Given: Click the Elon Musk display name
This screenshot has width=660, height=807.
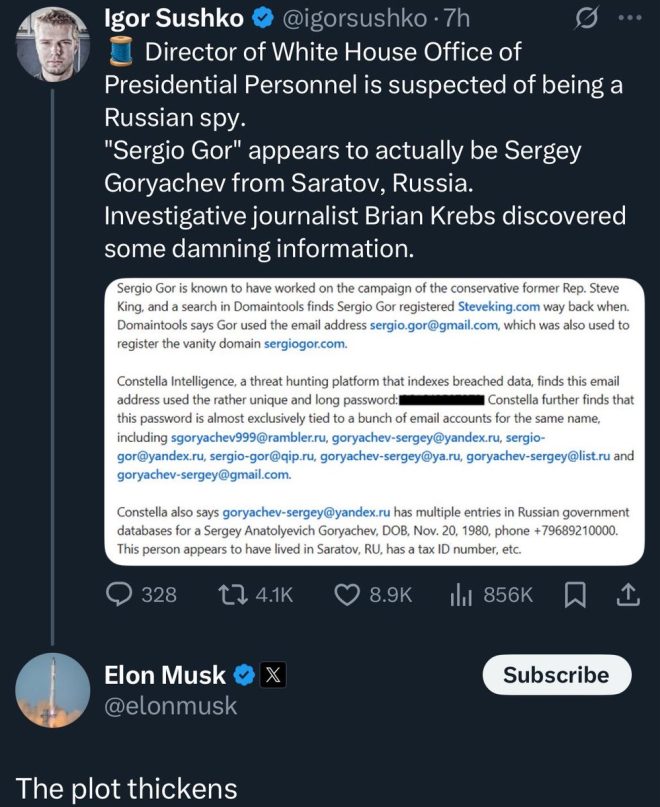Looking at the screenshot, I should click(x=165, y=675).
